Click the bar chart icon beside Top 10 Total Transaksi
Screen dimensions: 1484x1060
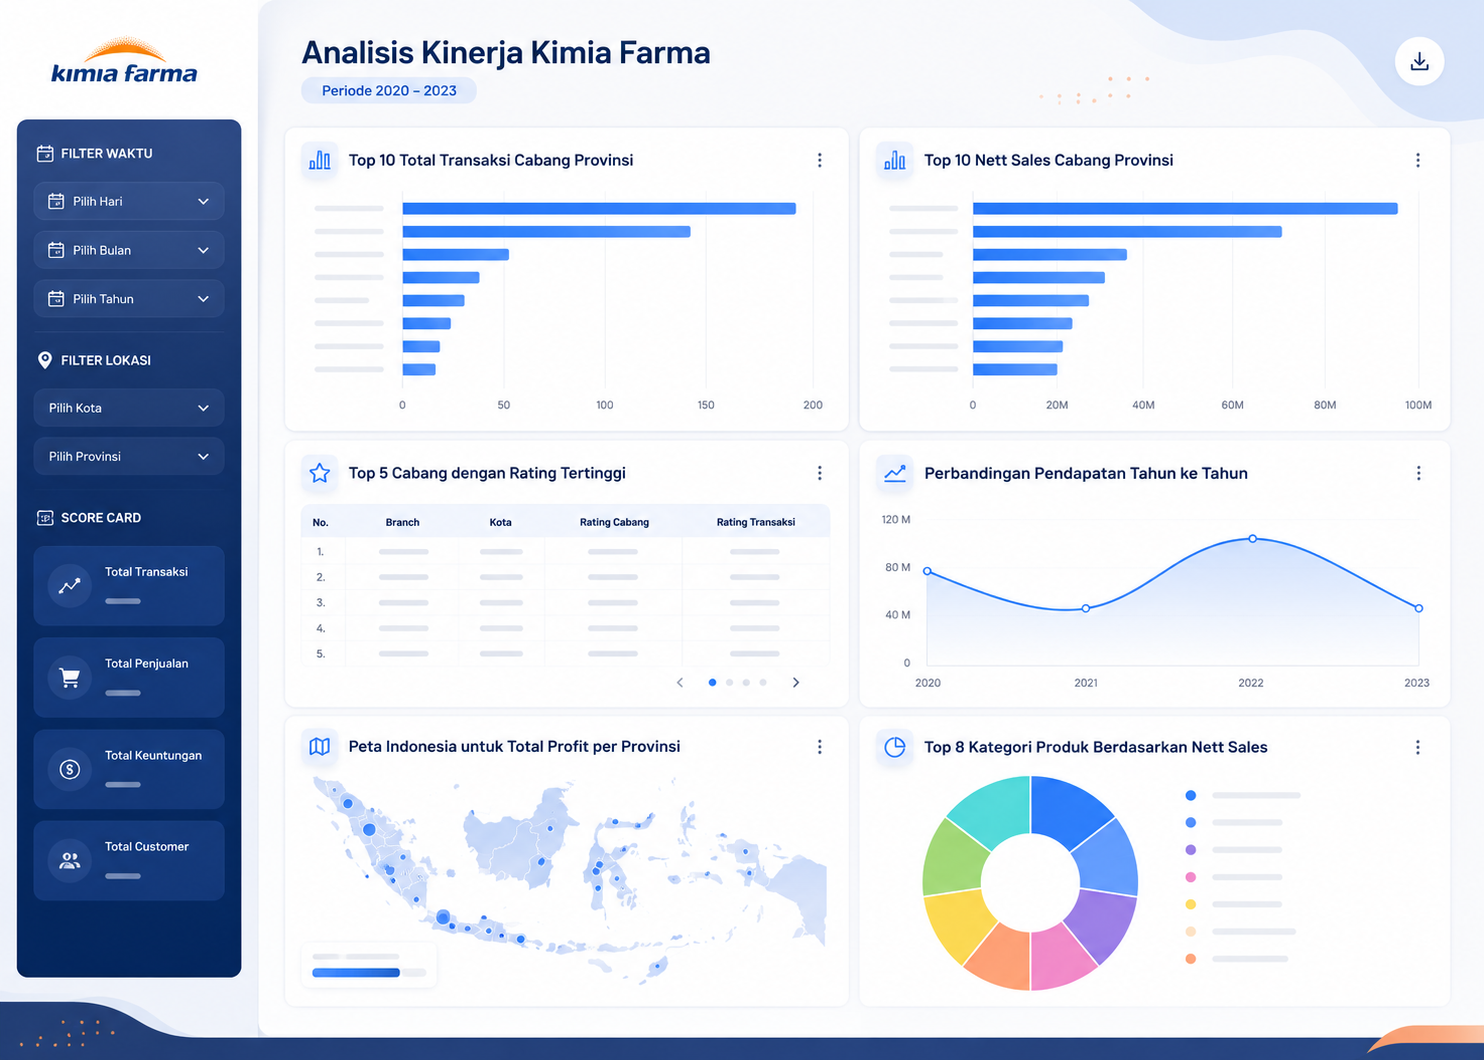point(320,160)
